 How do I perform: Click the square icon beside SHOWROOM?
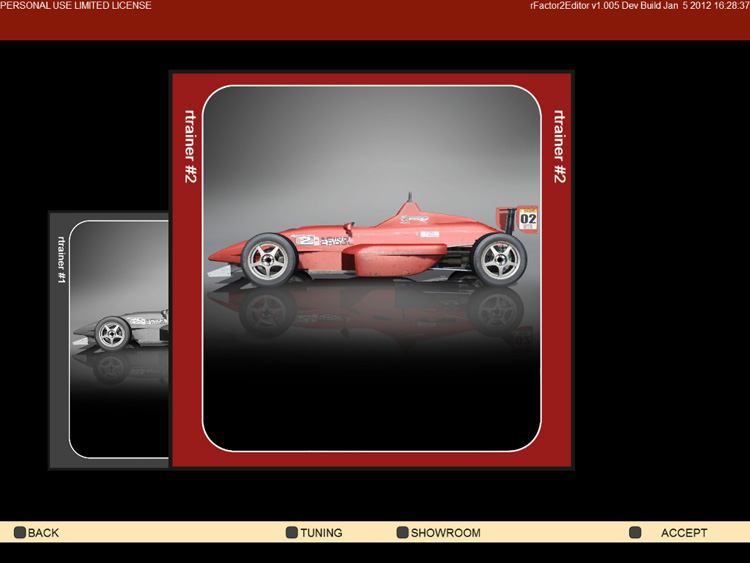(402, 533)
